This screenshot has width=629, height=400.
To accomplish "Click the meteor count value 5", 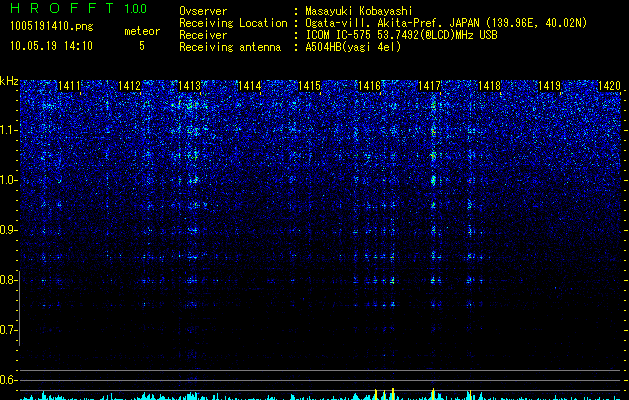I will (142, 46).
